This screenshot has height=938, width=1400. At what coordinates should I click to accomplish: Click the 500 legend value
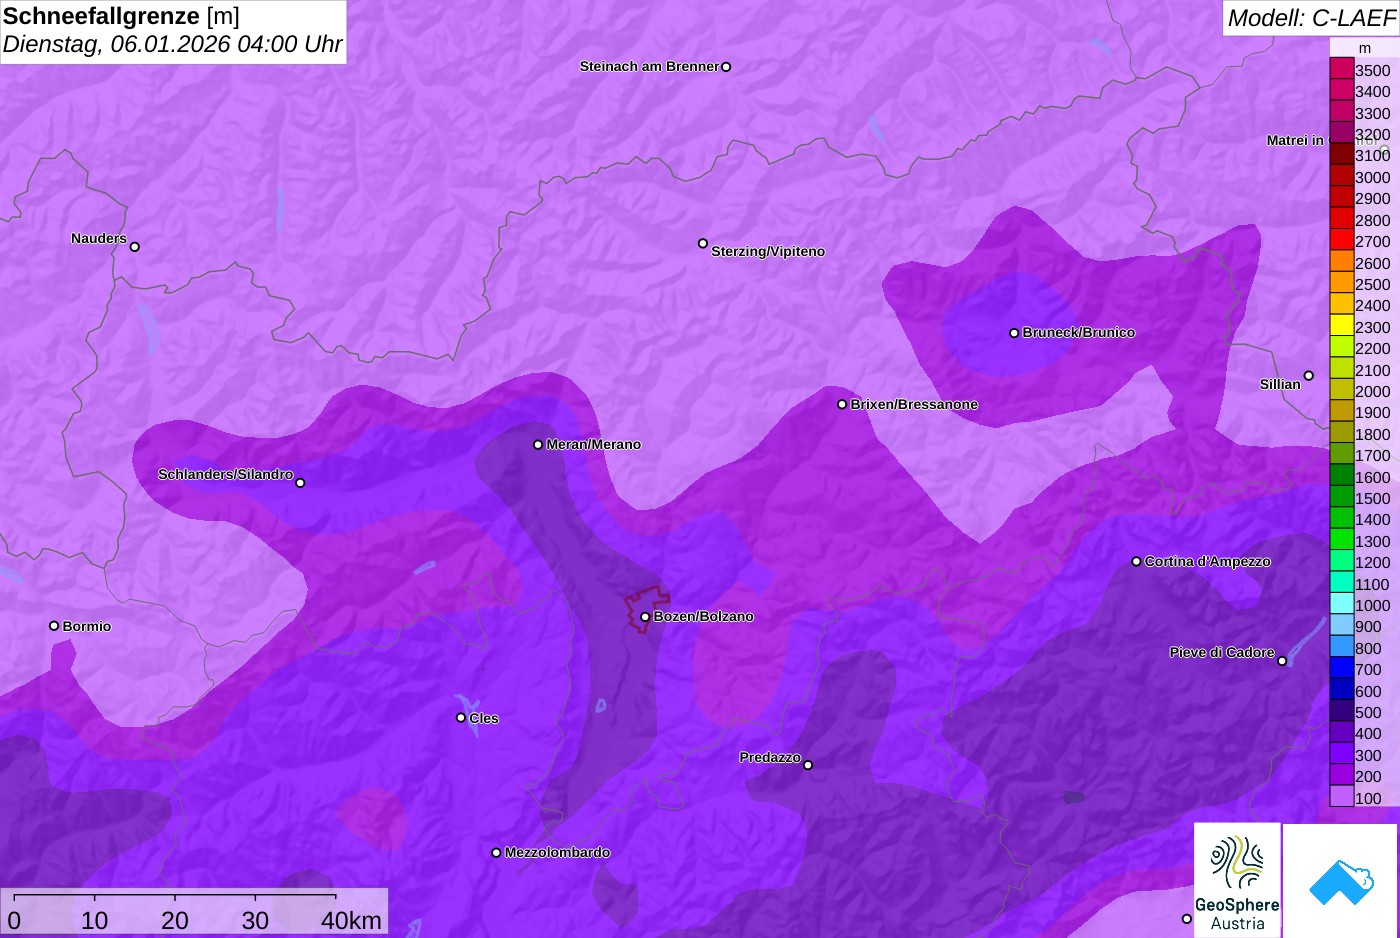click(1368, 713)
